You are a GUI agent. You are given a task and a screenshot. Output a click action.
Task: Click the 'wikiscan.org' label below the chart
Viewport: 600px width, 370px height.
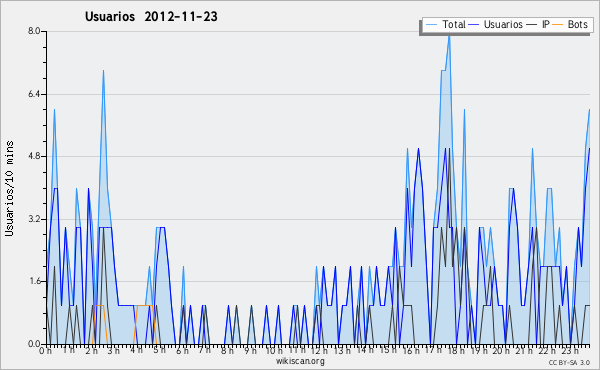click(300, 361)
